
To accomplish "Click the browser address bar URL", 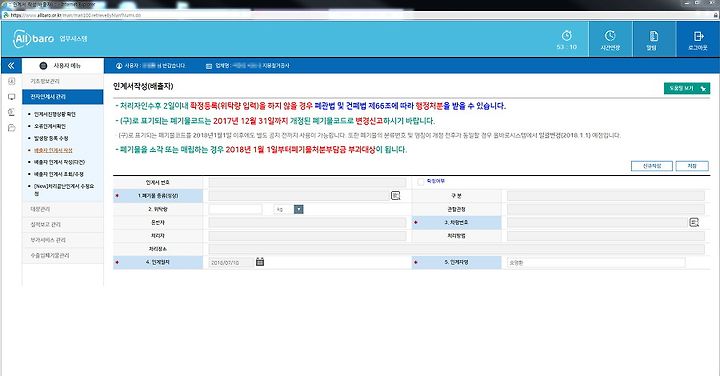I will pos(76,15).
